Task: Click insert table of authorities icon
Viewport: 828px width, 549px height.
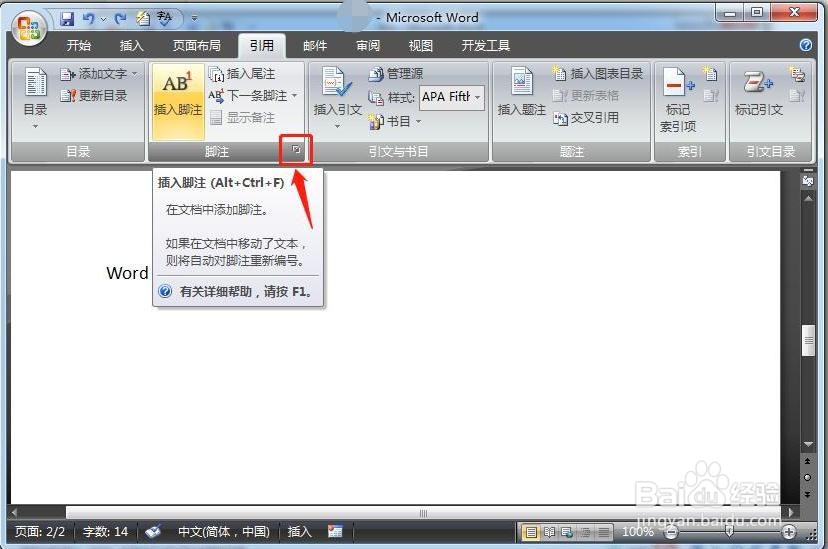Action: 796,73
